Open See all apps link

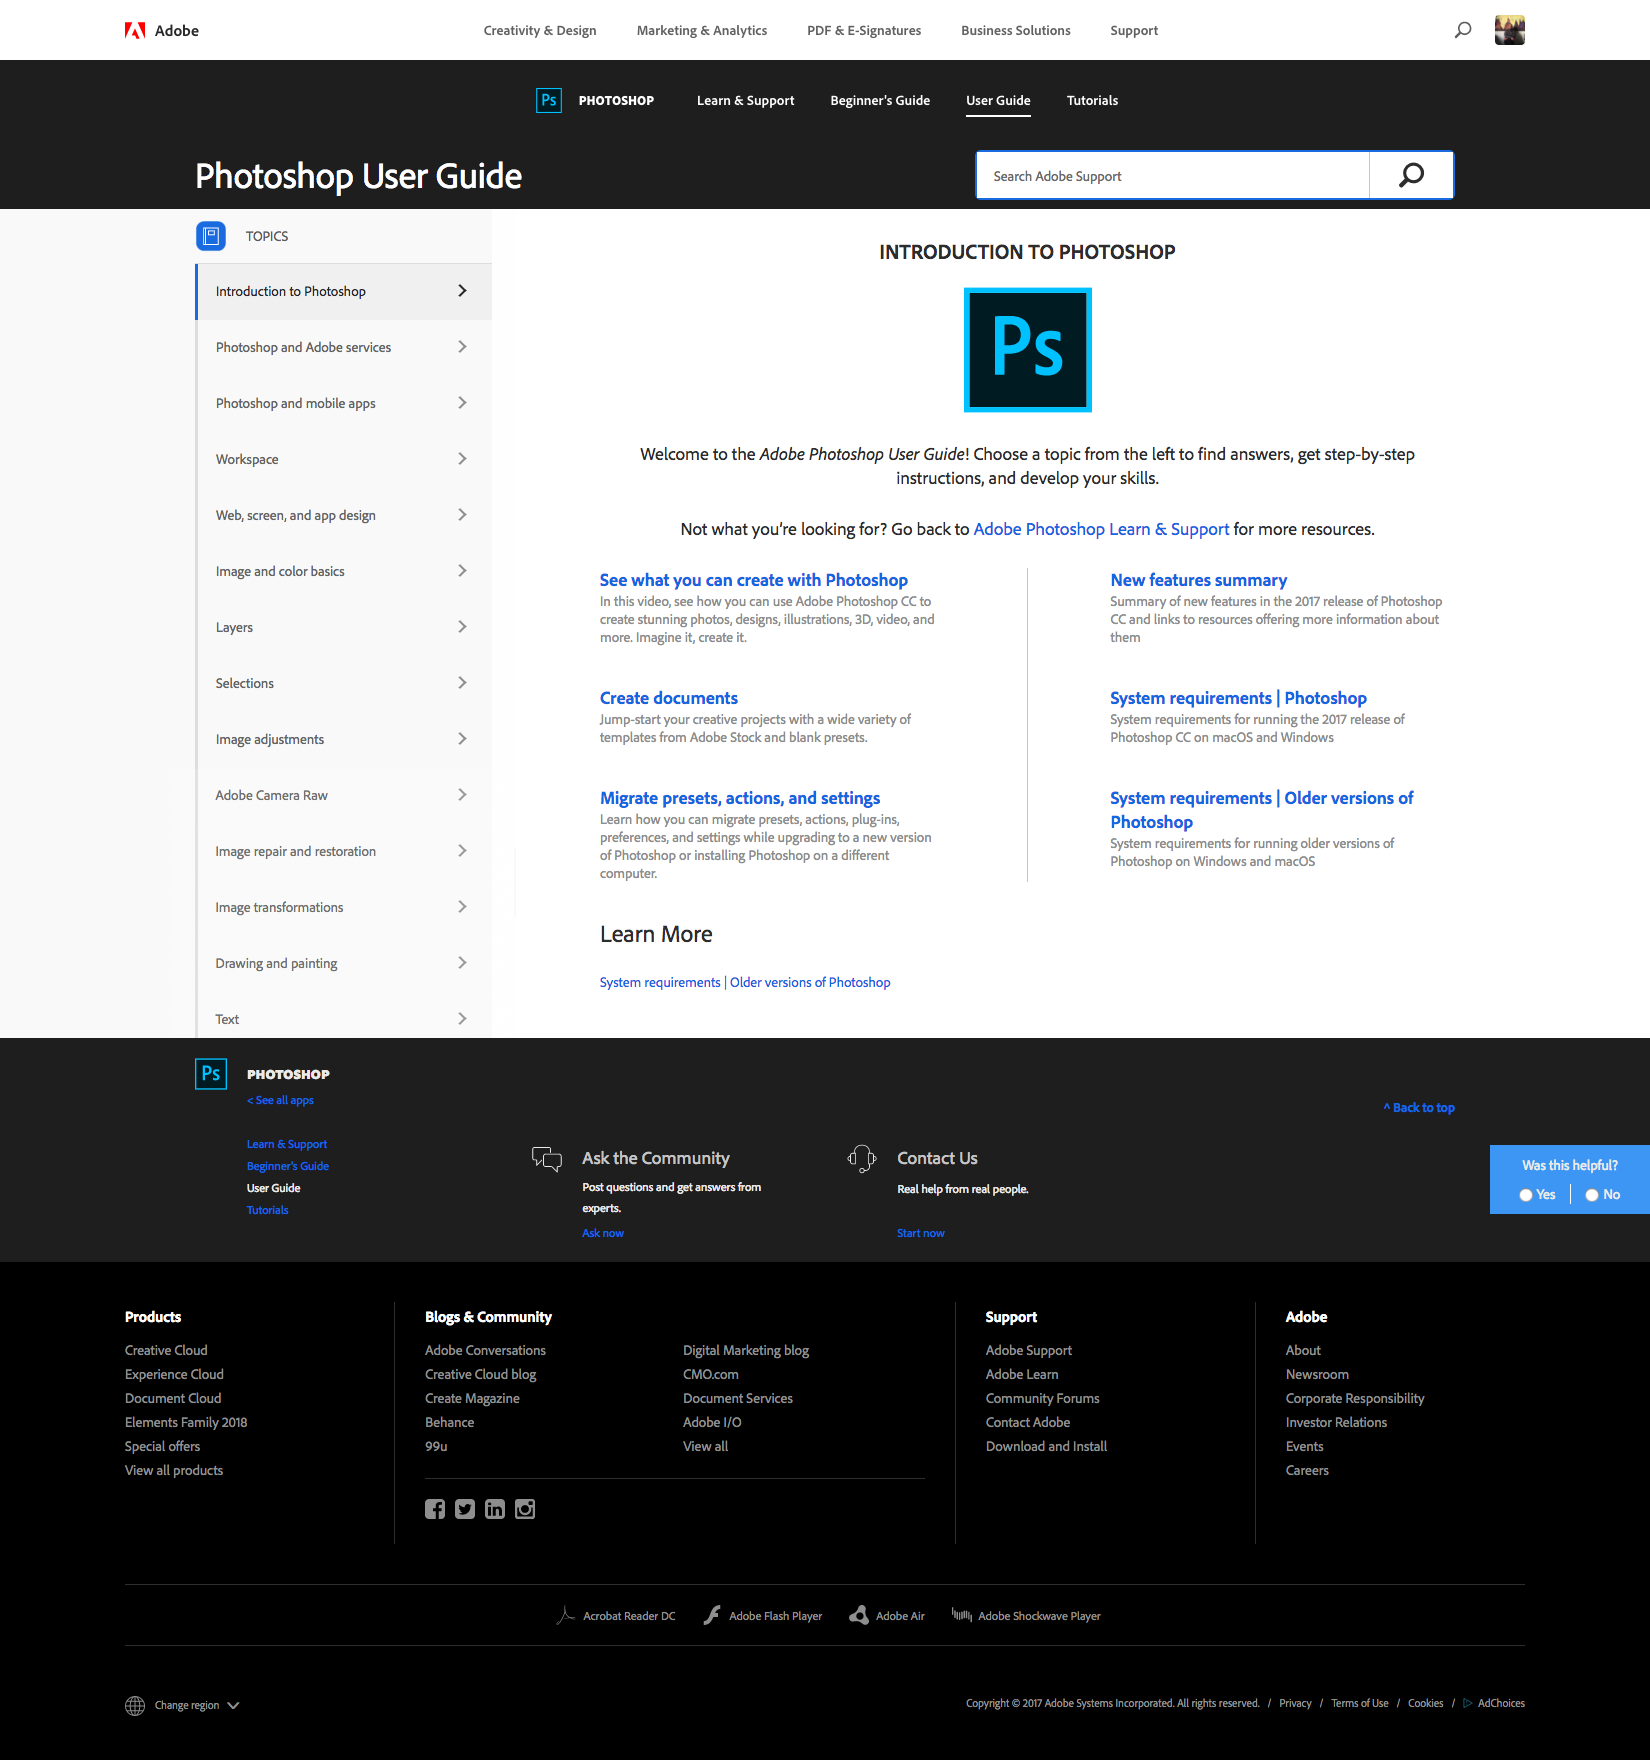280,1100
